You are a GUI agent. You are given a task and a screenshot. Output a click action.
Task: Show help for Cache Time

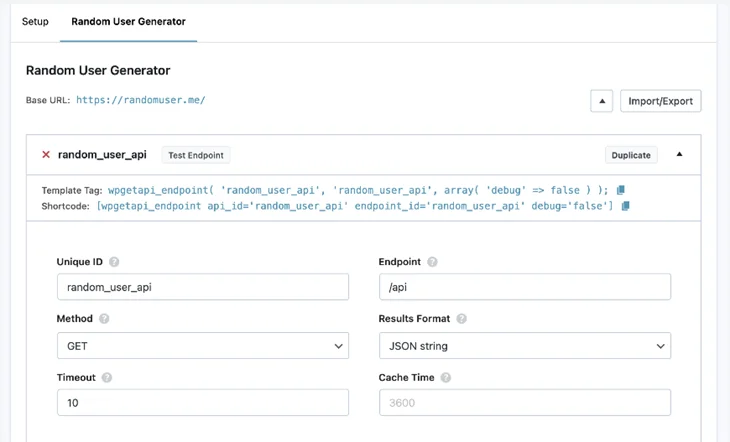pos(446,377)
